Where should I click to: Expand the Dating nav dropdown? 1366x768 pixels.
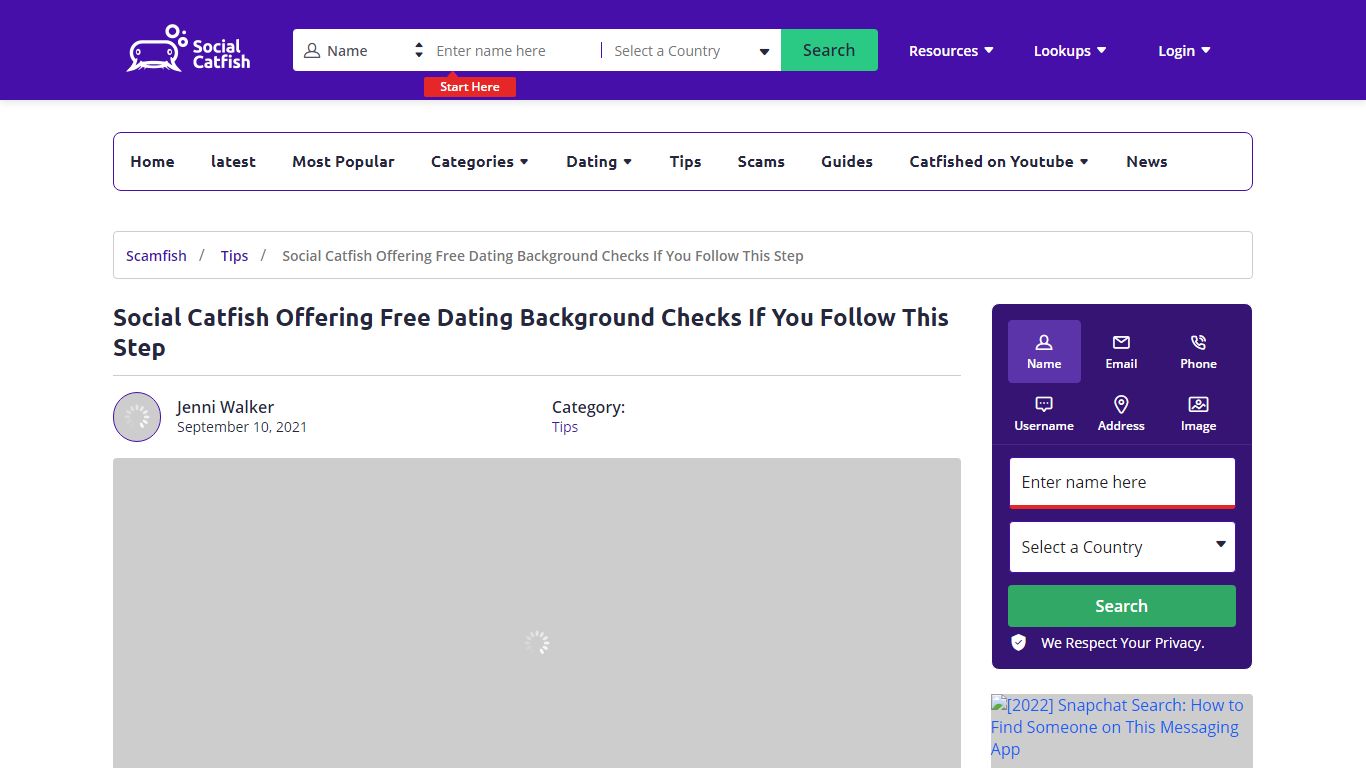(x=599, y=161)
